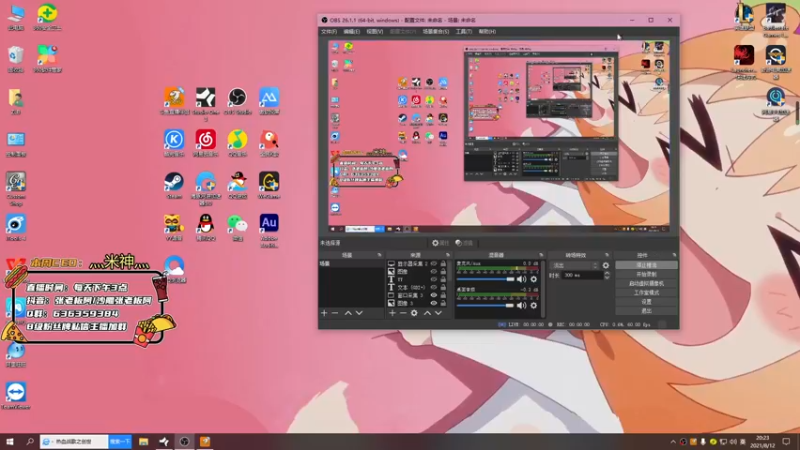Toggle visibility of the 文本 (GDI+) source

click(434, 287)
